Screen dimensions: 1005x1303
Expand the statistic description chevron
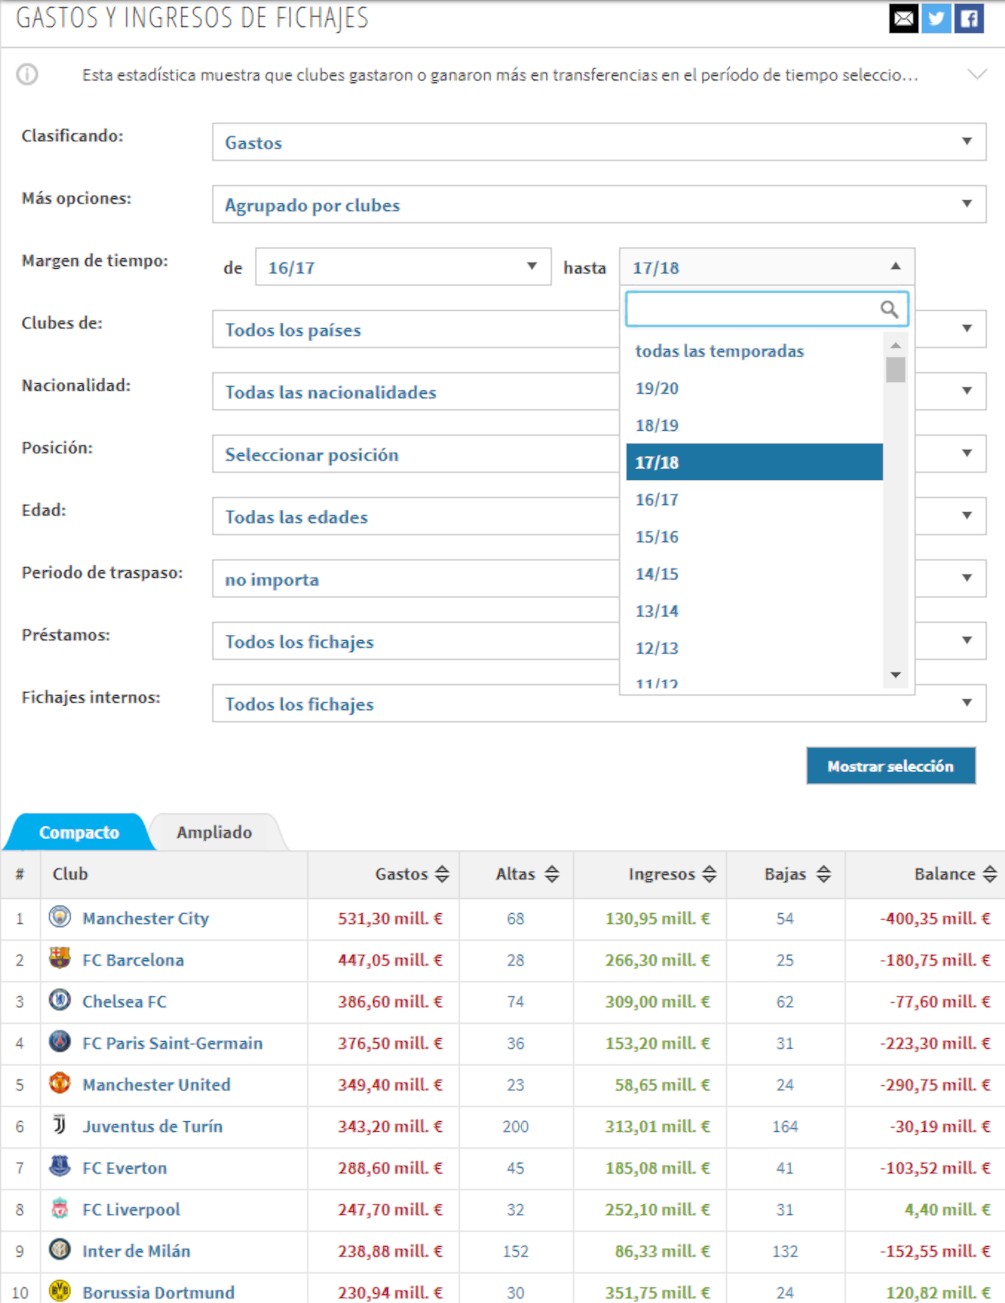(x=977, y=75)
